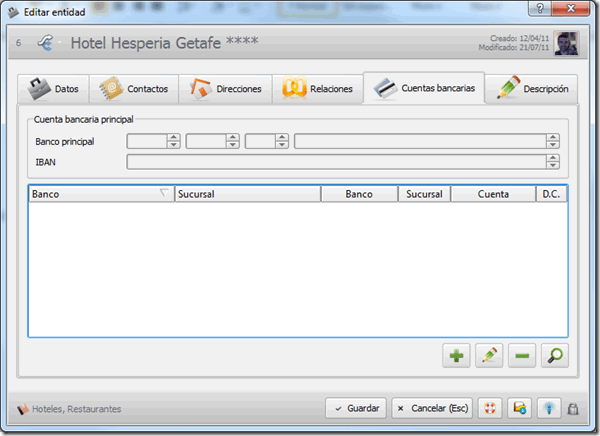Open help via lifebuoy icon
The width and height of the screenshot is (600, 436).
[490, 408]
